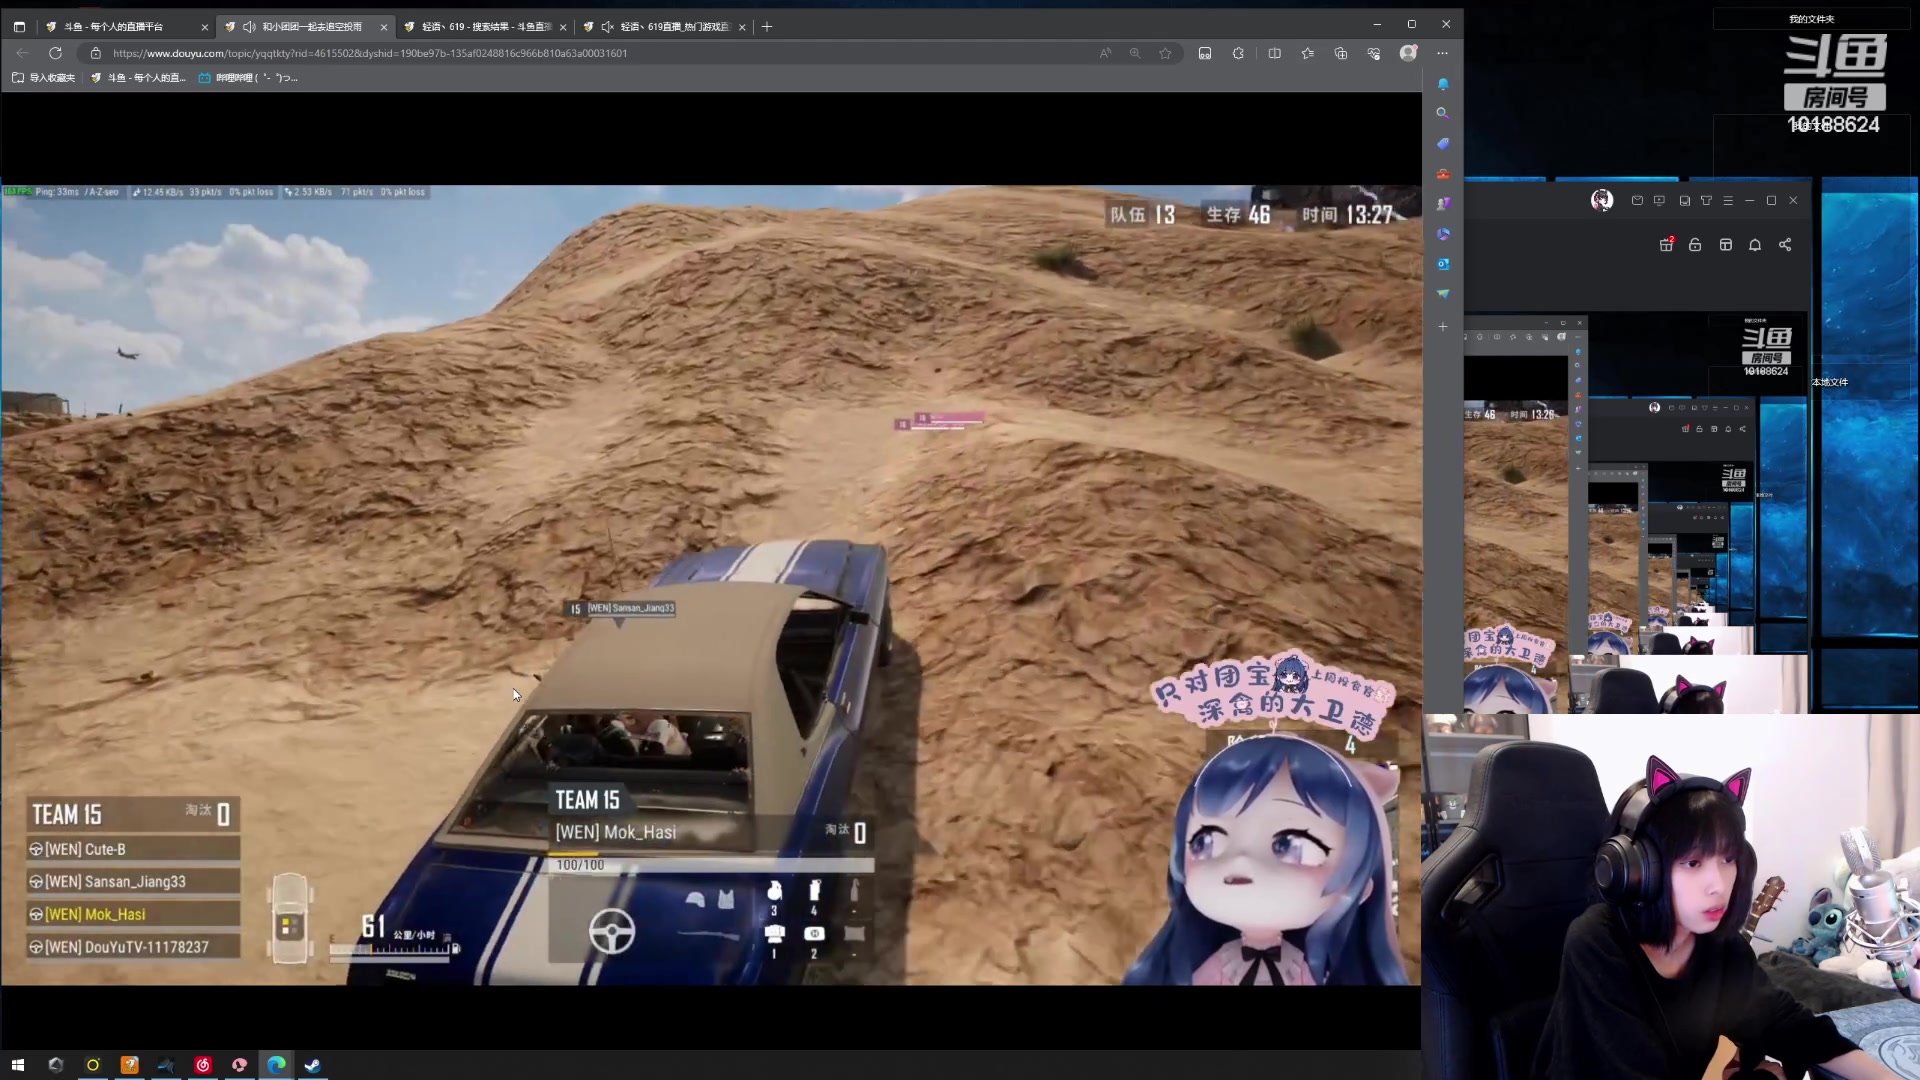Viewport: 1920px width, 1080px height.
Task: Open hamburger menu in streaming client
Action: pos(1728,201)
